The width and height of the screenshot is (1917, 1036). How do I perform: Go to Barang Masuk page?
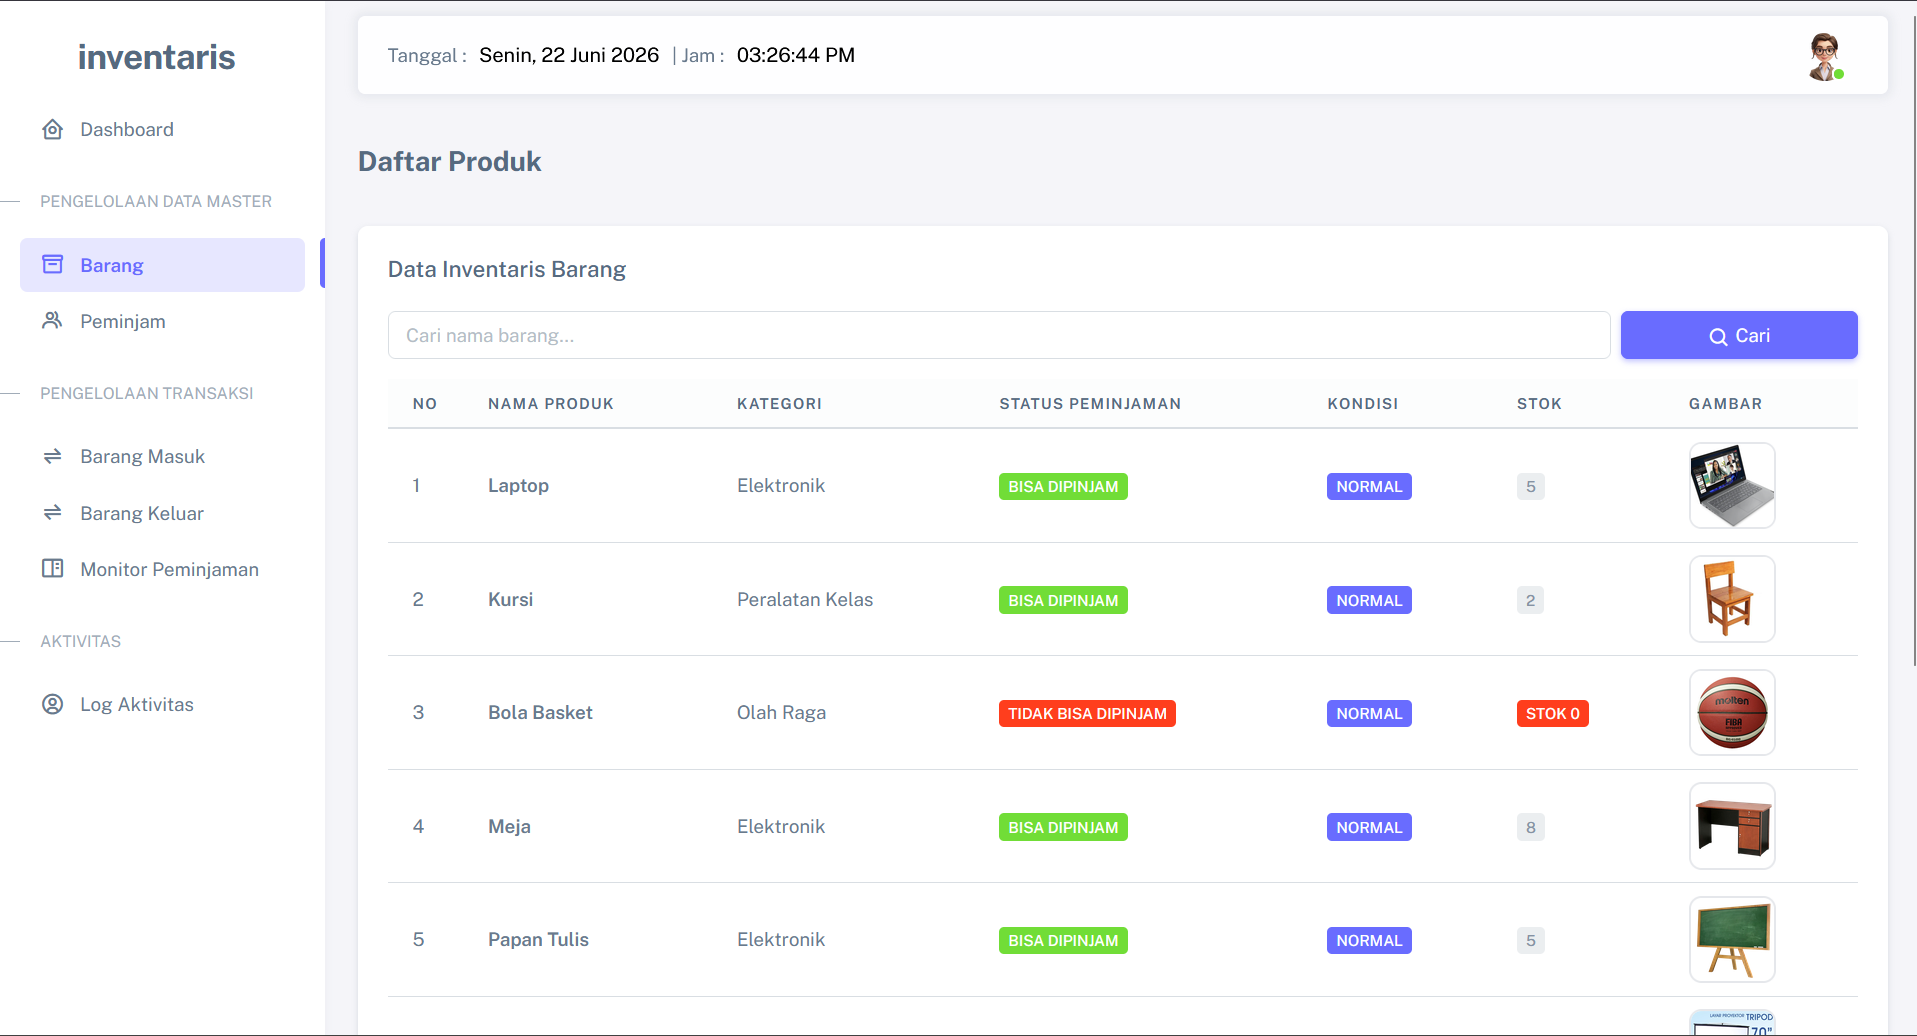pos(142,456)
